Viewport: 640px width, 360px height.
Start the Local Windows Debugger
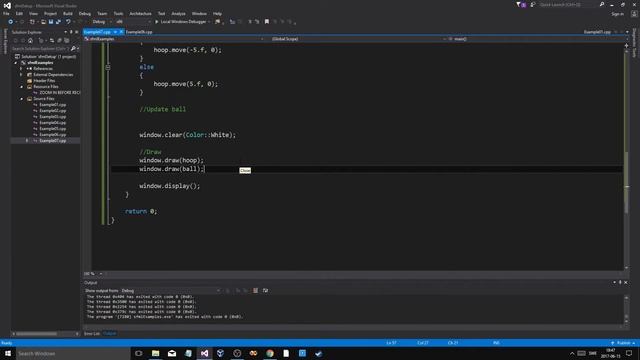pyautogui.click(x=180, y=22)
